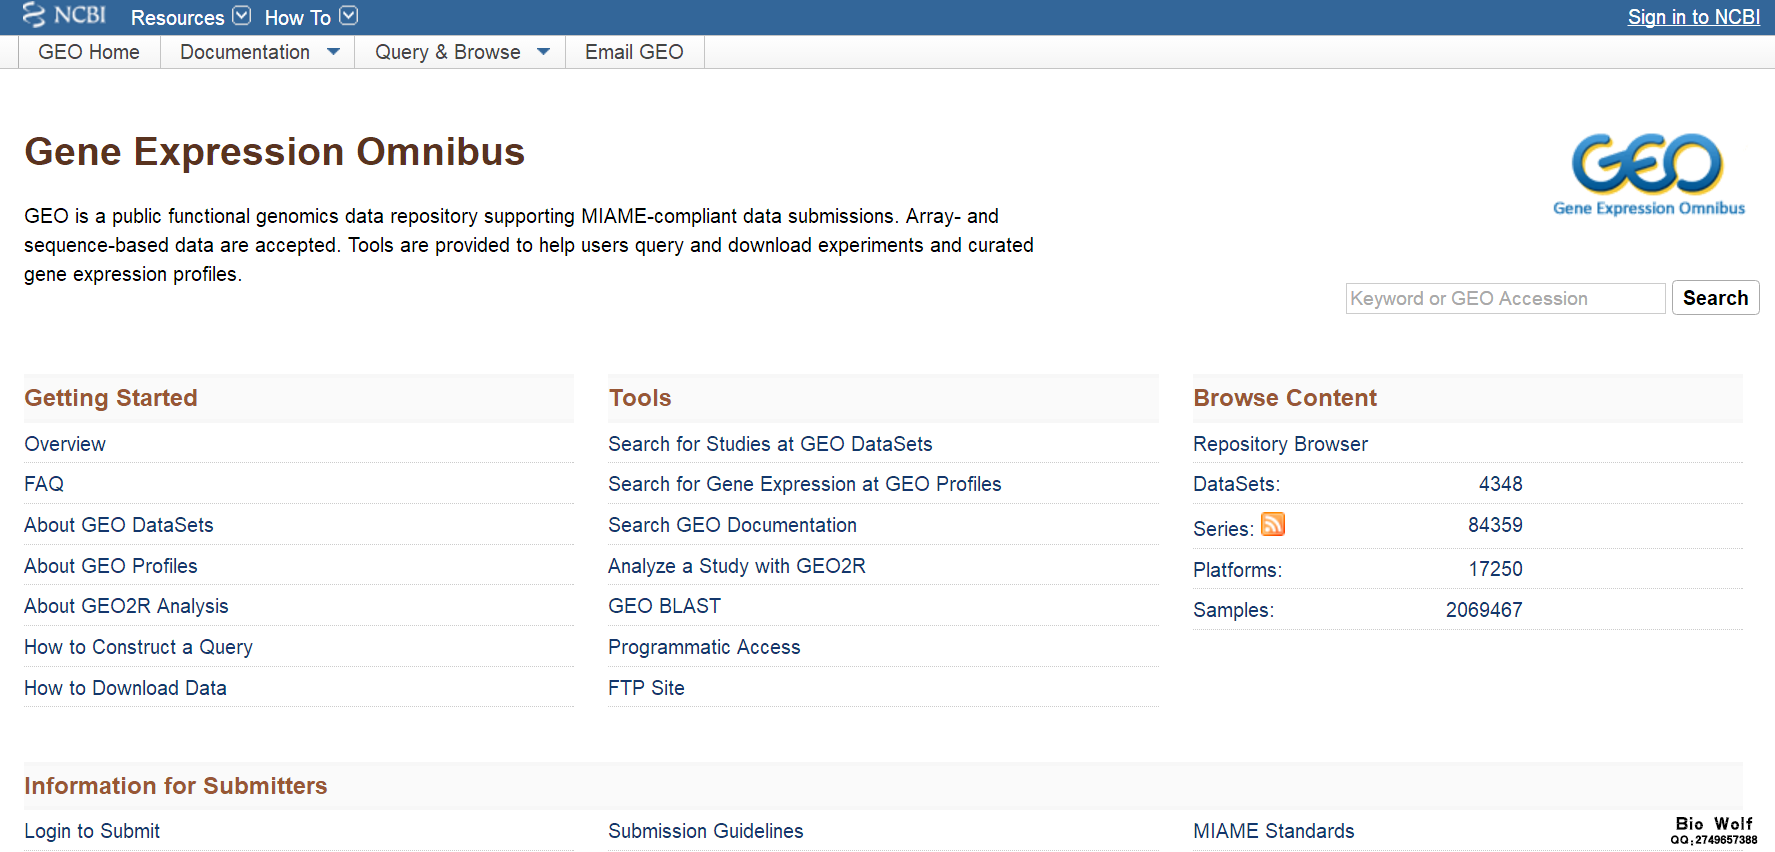1775x852 pixels.
Task: Open the Platforms browse link
Action: 1237,570
